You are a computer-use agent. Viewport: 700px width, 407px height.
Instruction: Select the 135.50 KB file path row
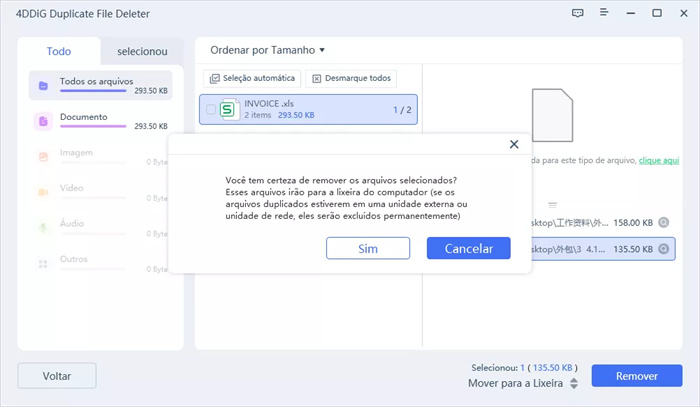[603, 249]
